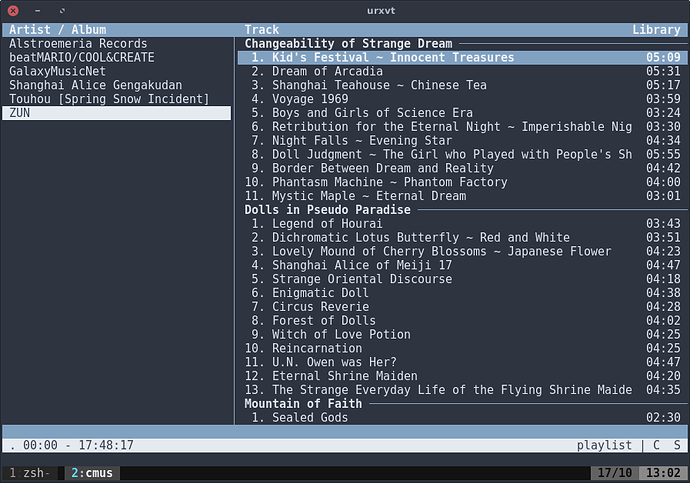This screenshot has width=690, height=483.
Task: Select artist beatMARIO/COOL&CREATE
Action: 117,58
